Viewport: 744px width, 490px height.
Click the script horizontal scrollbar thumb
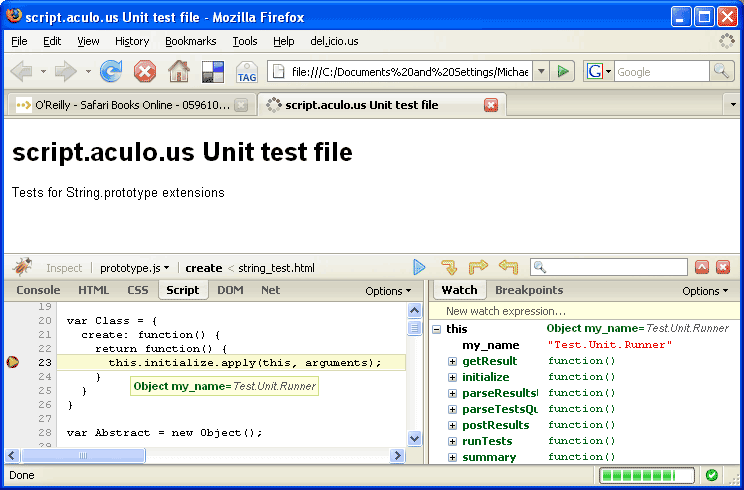pyautogui.click(x=83, y=456)
